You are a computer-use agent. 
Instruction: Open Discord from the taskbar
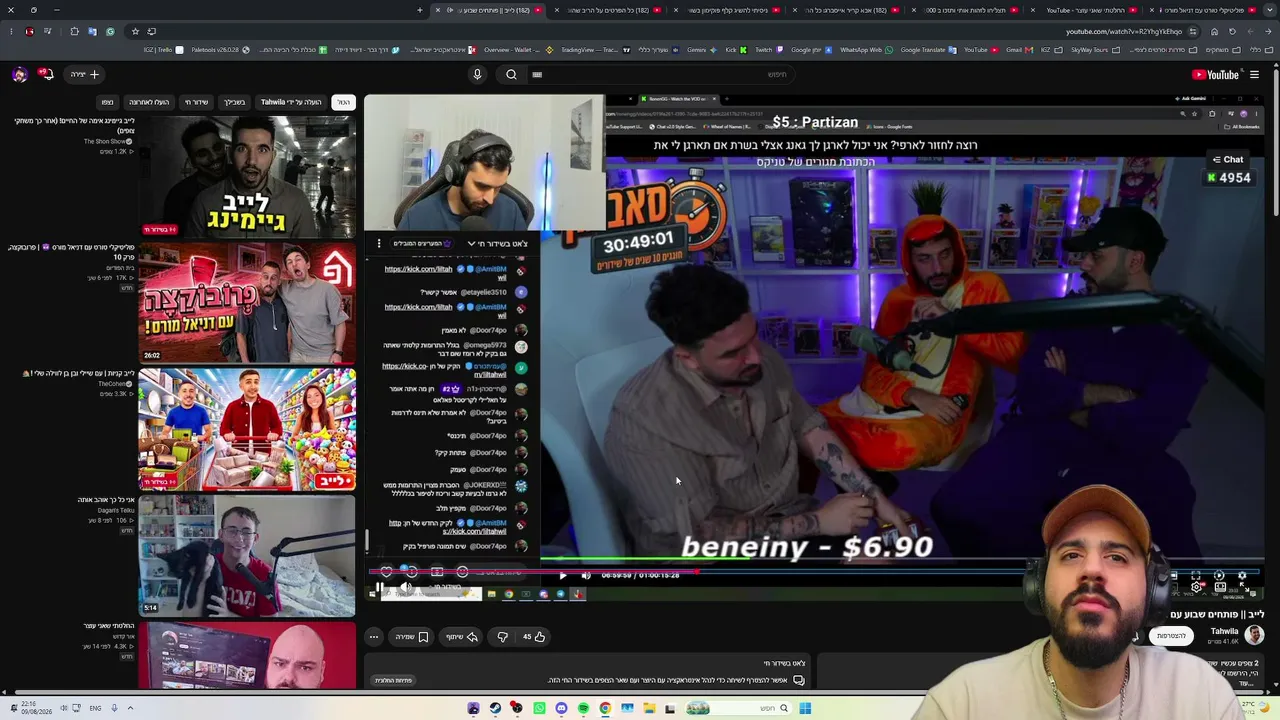coord(561,708)
